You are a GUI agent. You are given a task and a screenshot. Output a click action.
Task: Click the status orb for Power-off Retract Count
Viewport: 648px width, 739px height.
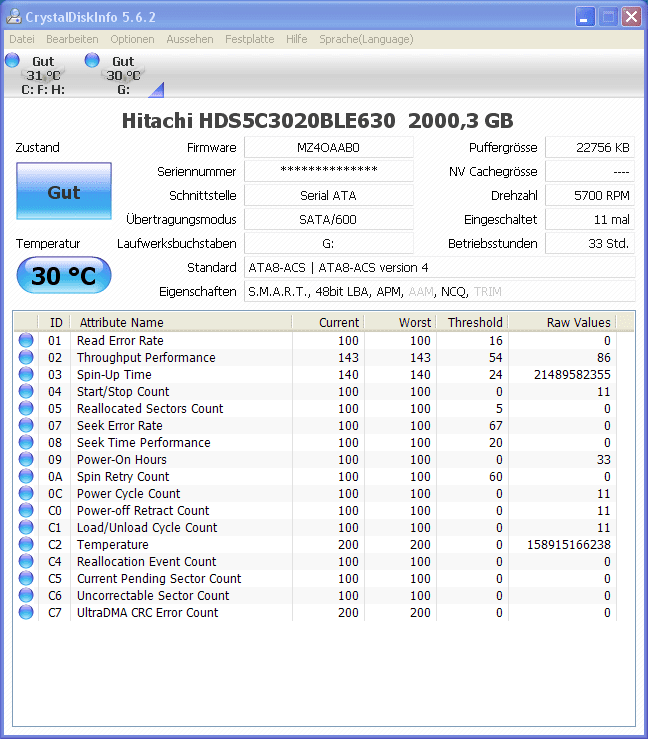coord(26,510)
